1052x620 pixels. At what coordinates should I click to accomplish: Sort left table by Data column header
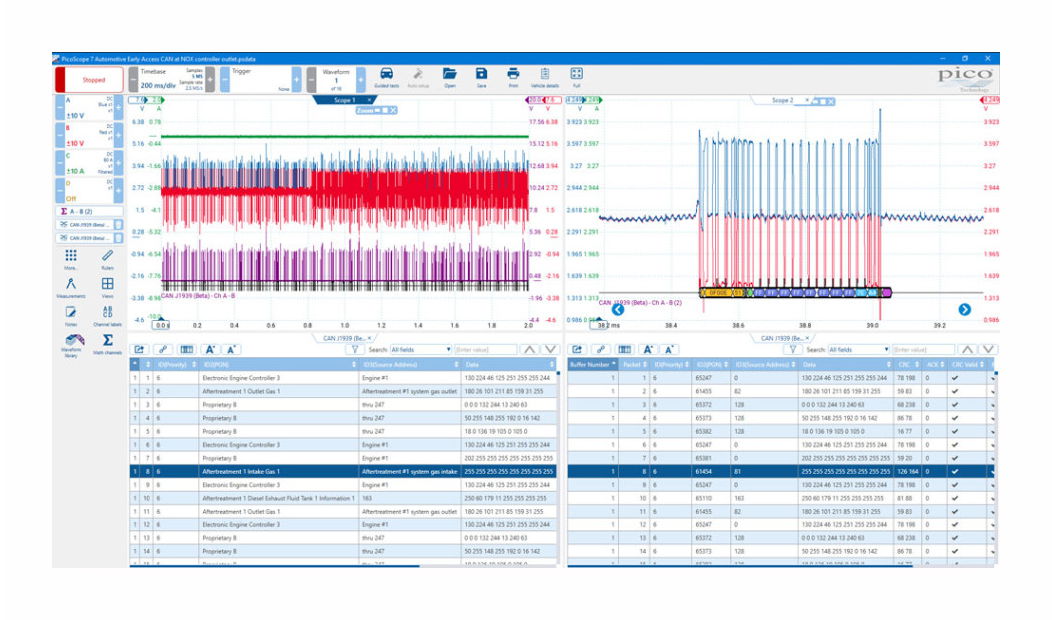[509, 364]
